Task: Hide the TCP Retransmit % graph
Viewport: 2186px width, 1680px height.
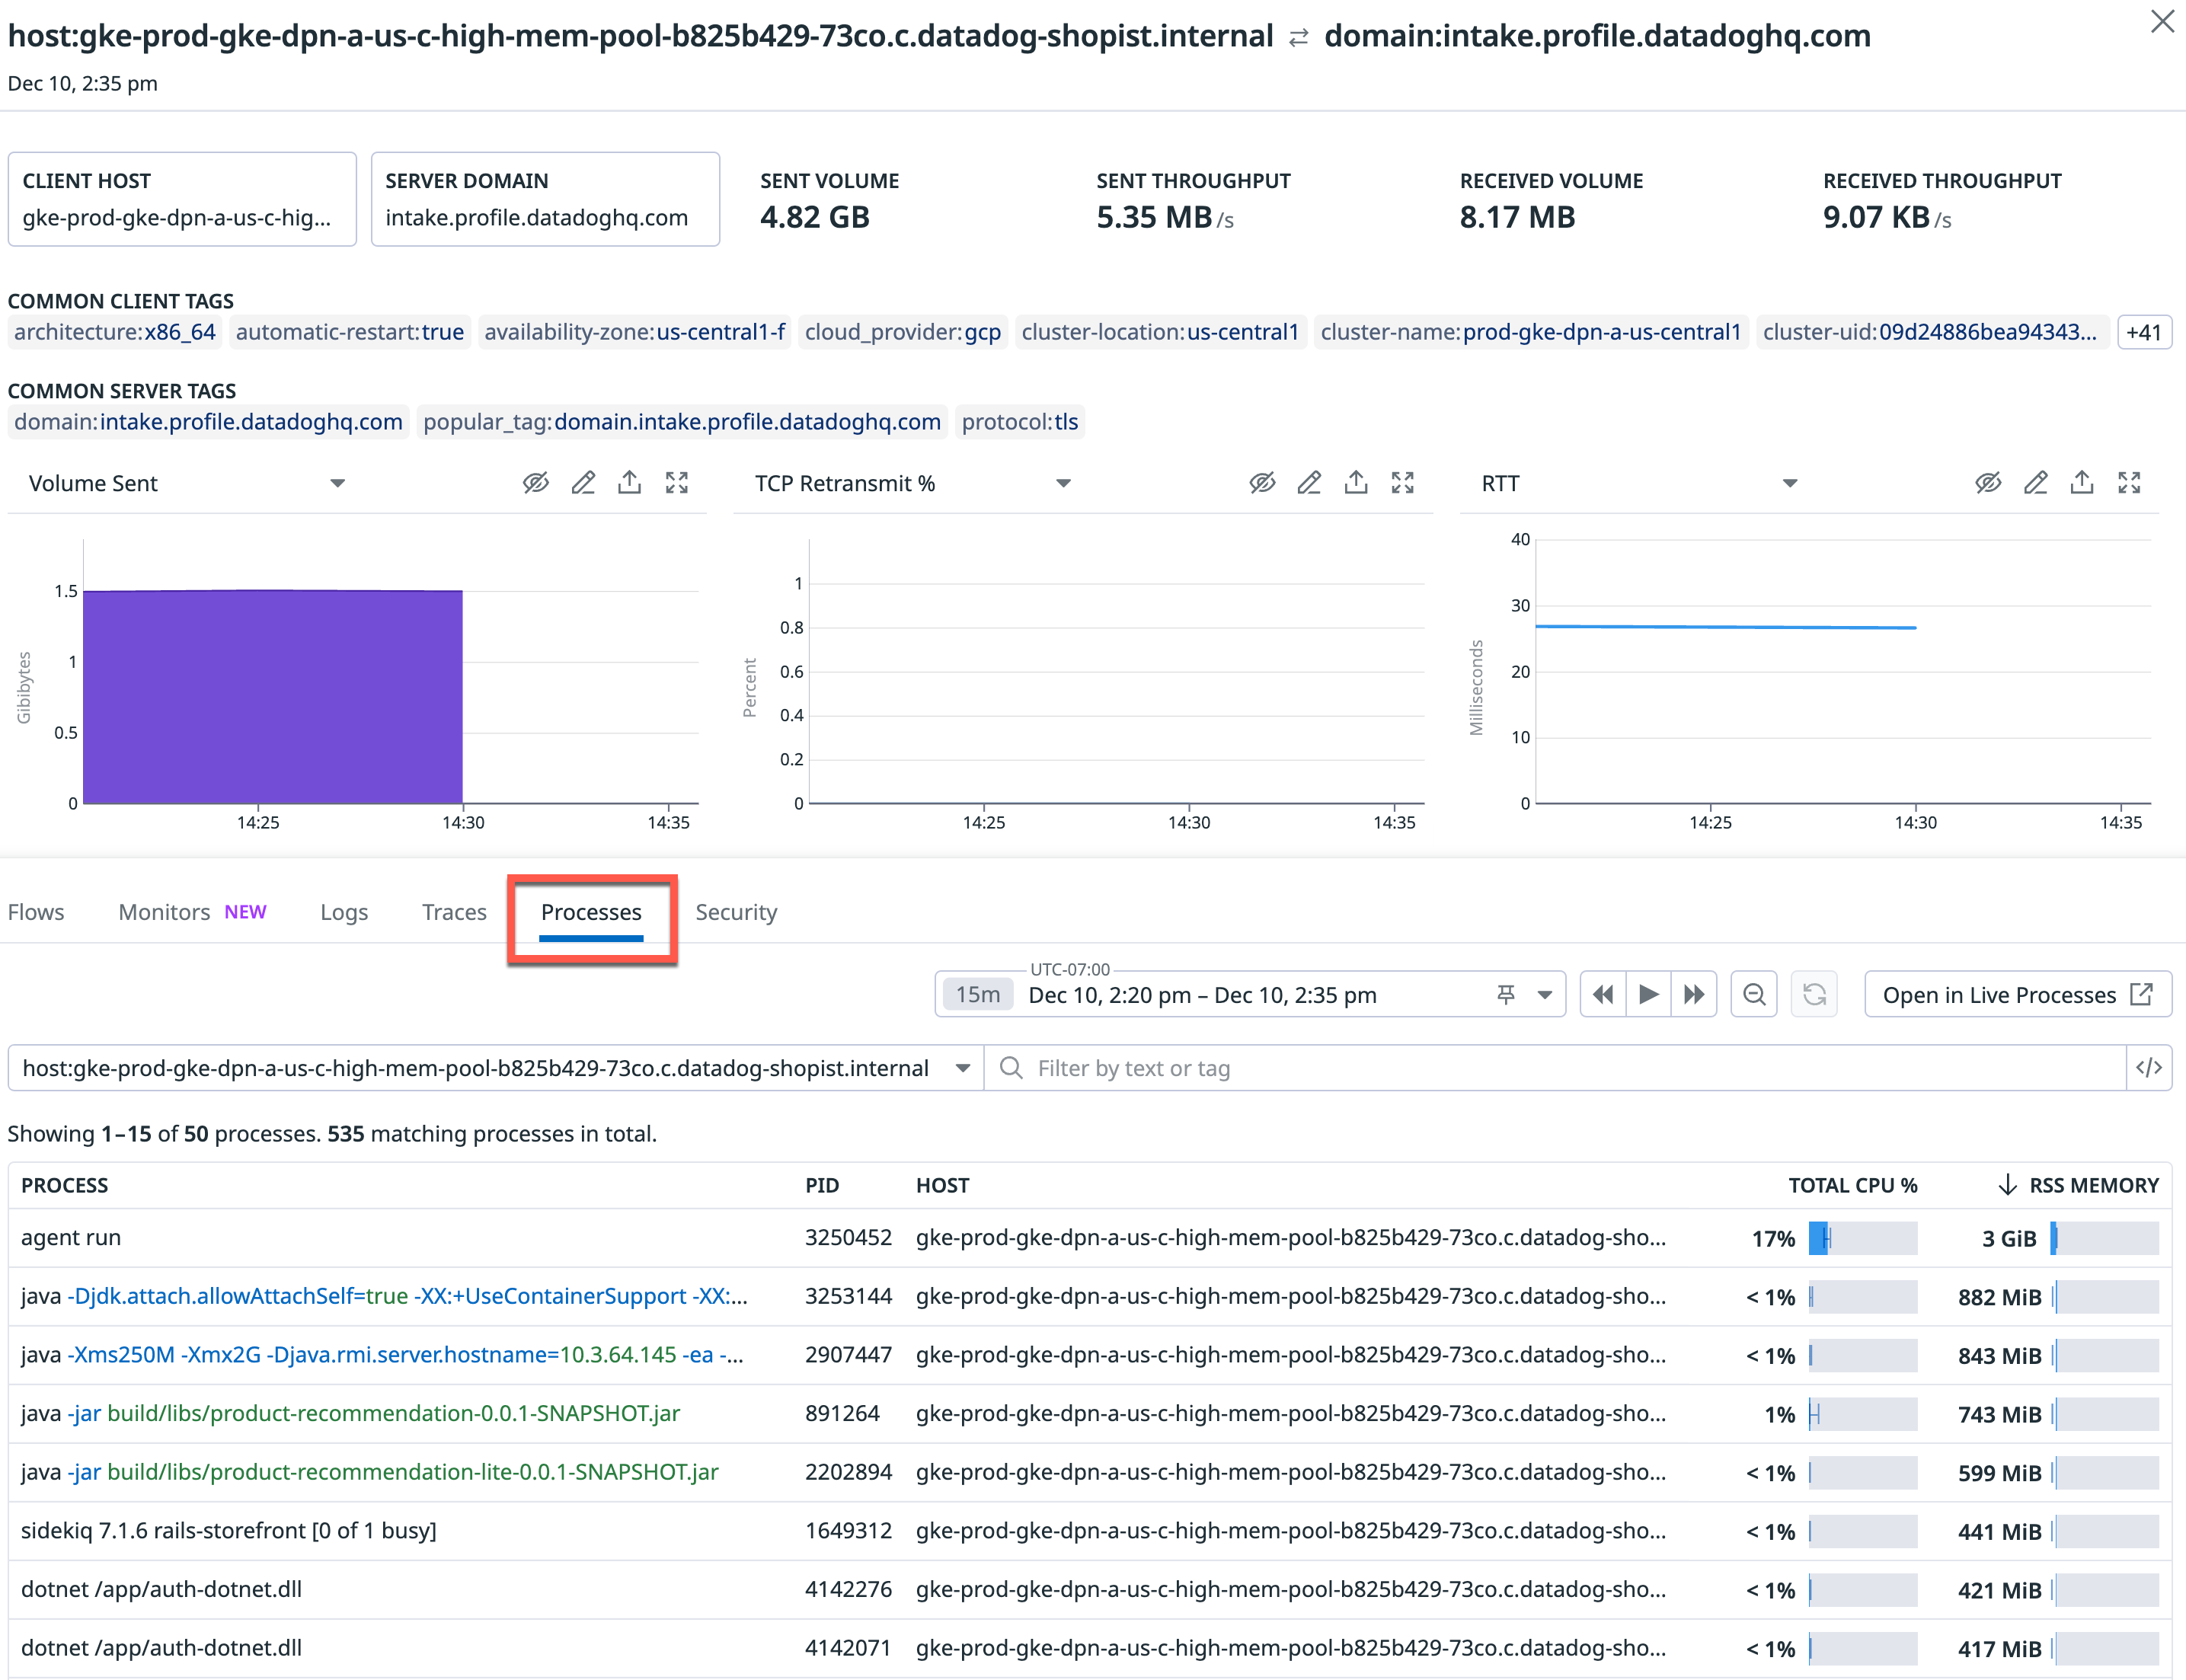Action: (1263, 482)
